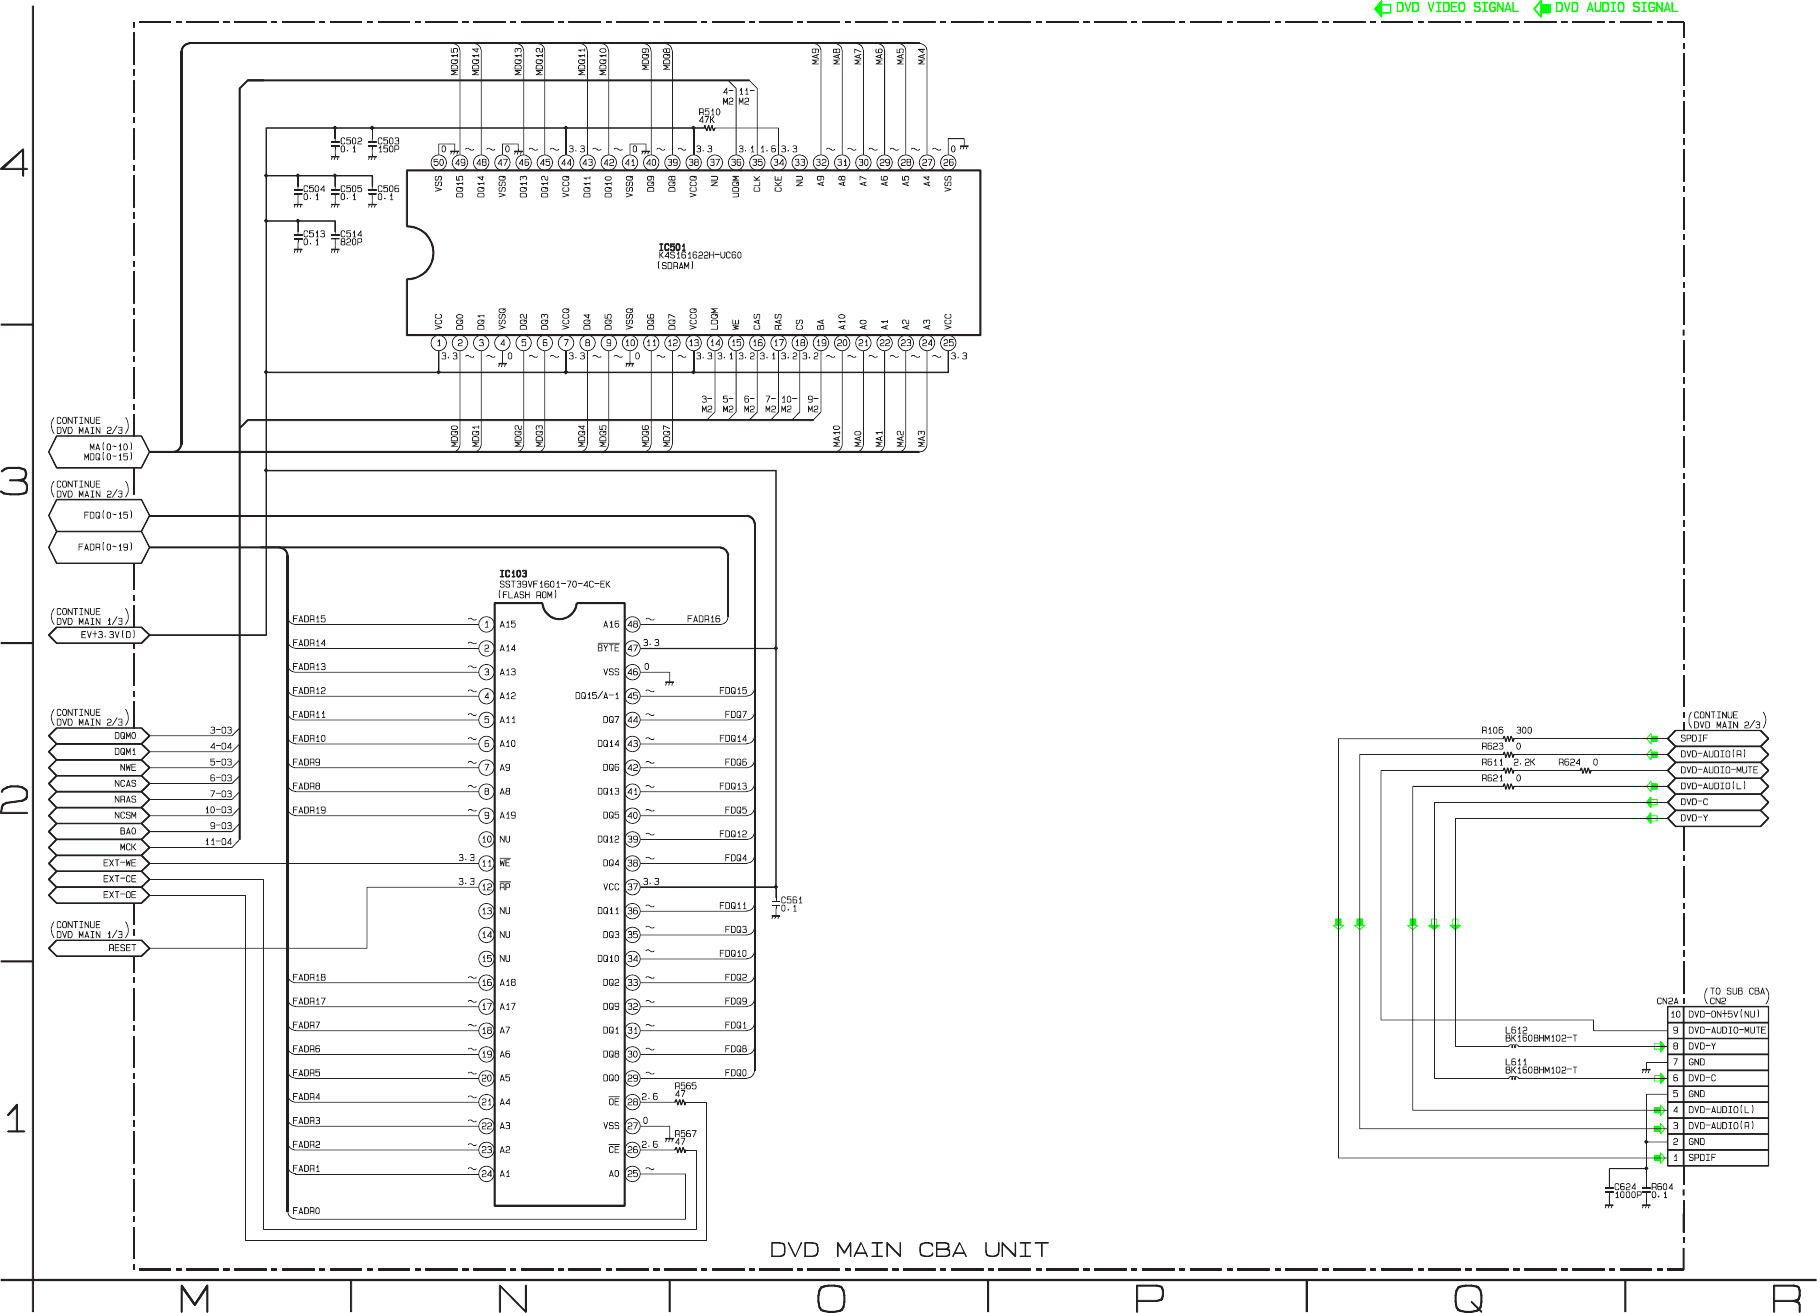Select the EXT-WE signal connector
This screenshot has width=1817, height=1313.
[x=98, y=863]
